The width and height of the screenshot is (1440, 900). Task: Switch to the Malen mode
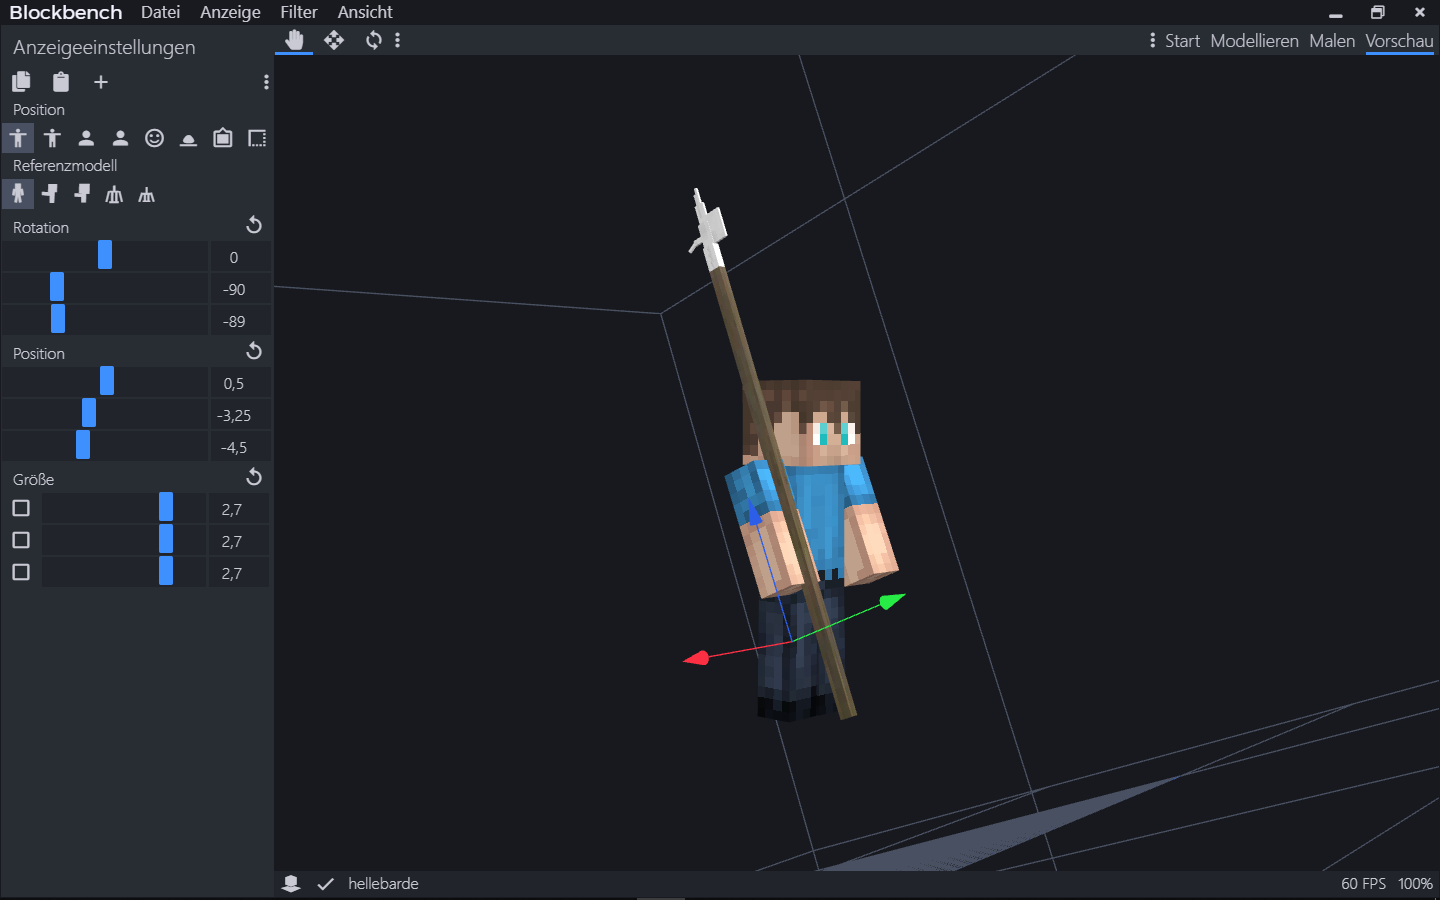[1332, 41]
